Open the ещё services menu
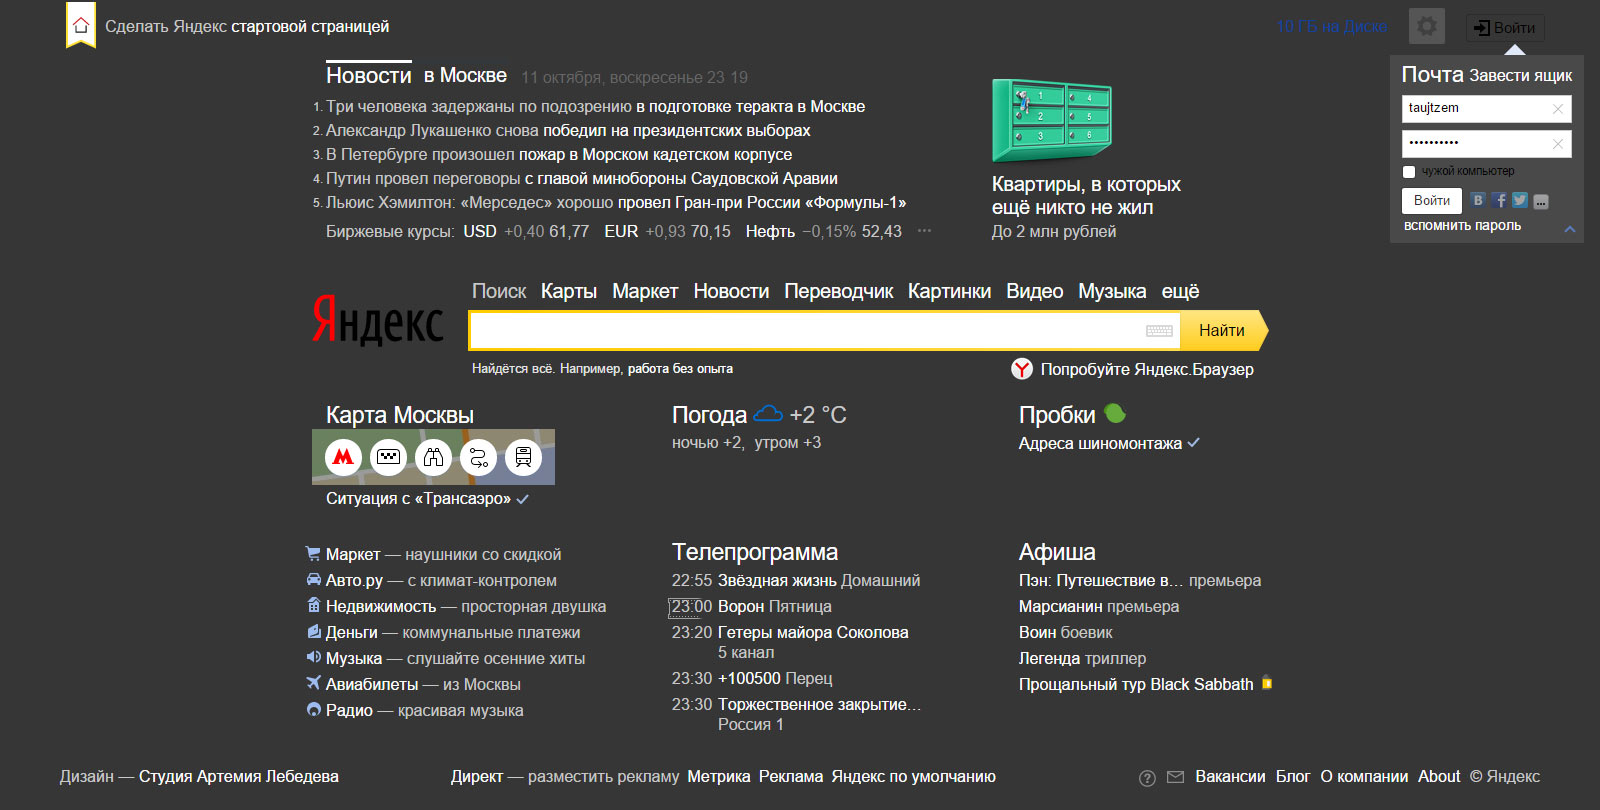Viewport: 1600px width, 810px height. click(1180, 291)
